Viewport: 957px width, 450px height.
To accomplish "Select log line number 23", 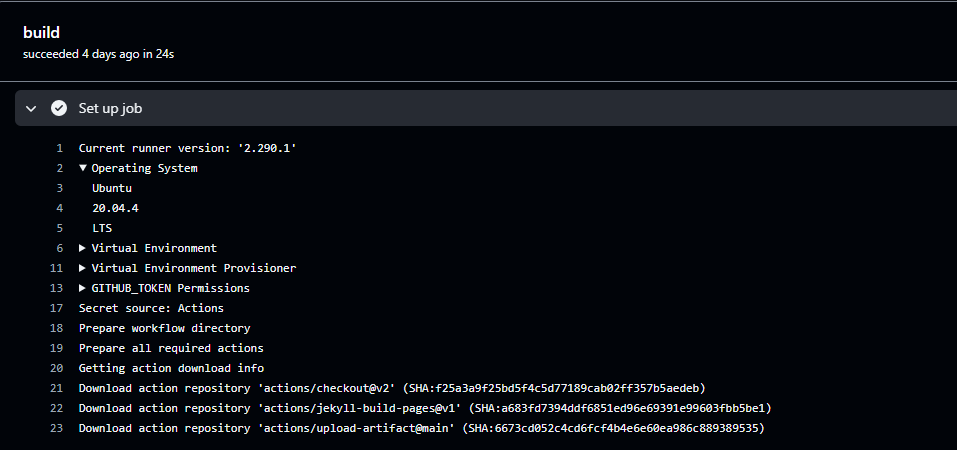I will pyautogui.click(x=56, y=429).
